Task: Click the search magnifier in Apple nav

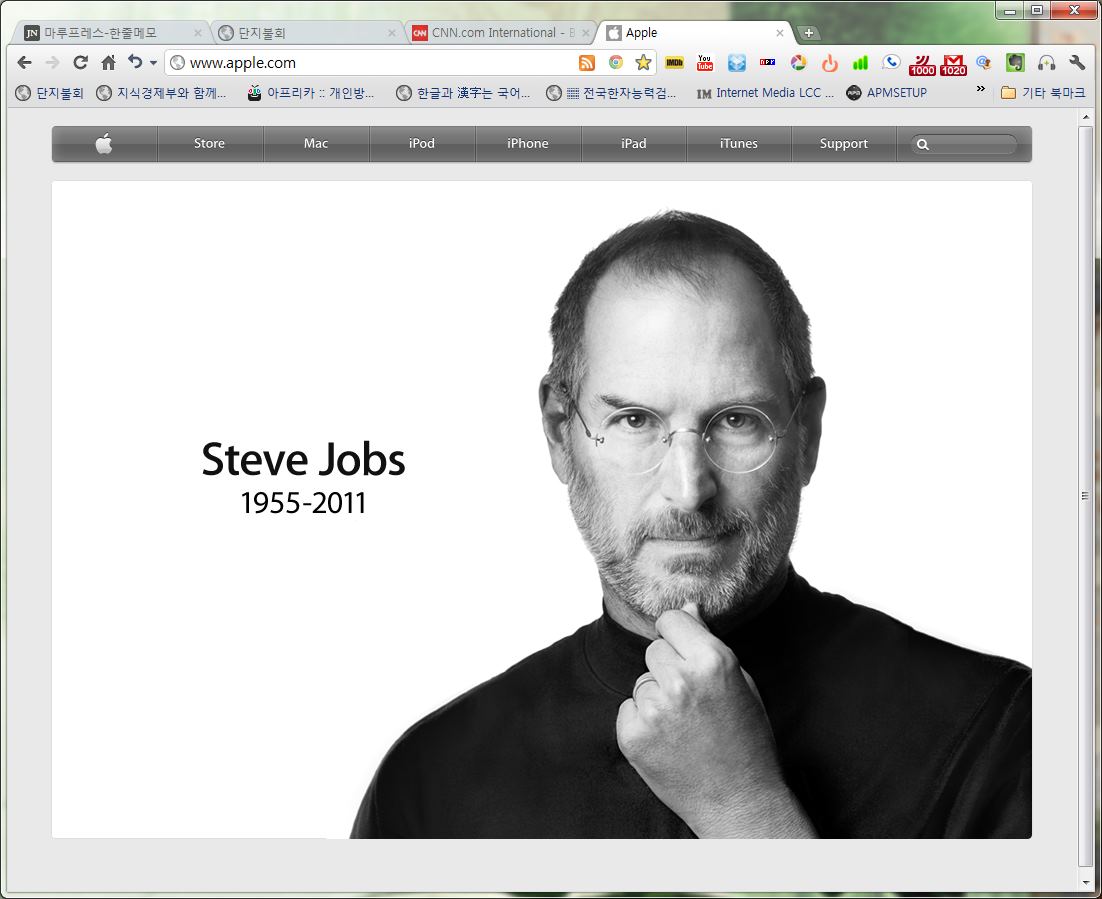Action: click(923, 144)
